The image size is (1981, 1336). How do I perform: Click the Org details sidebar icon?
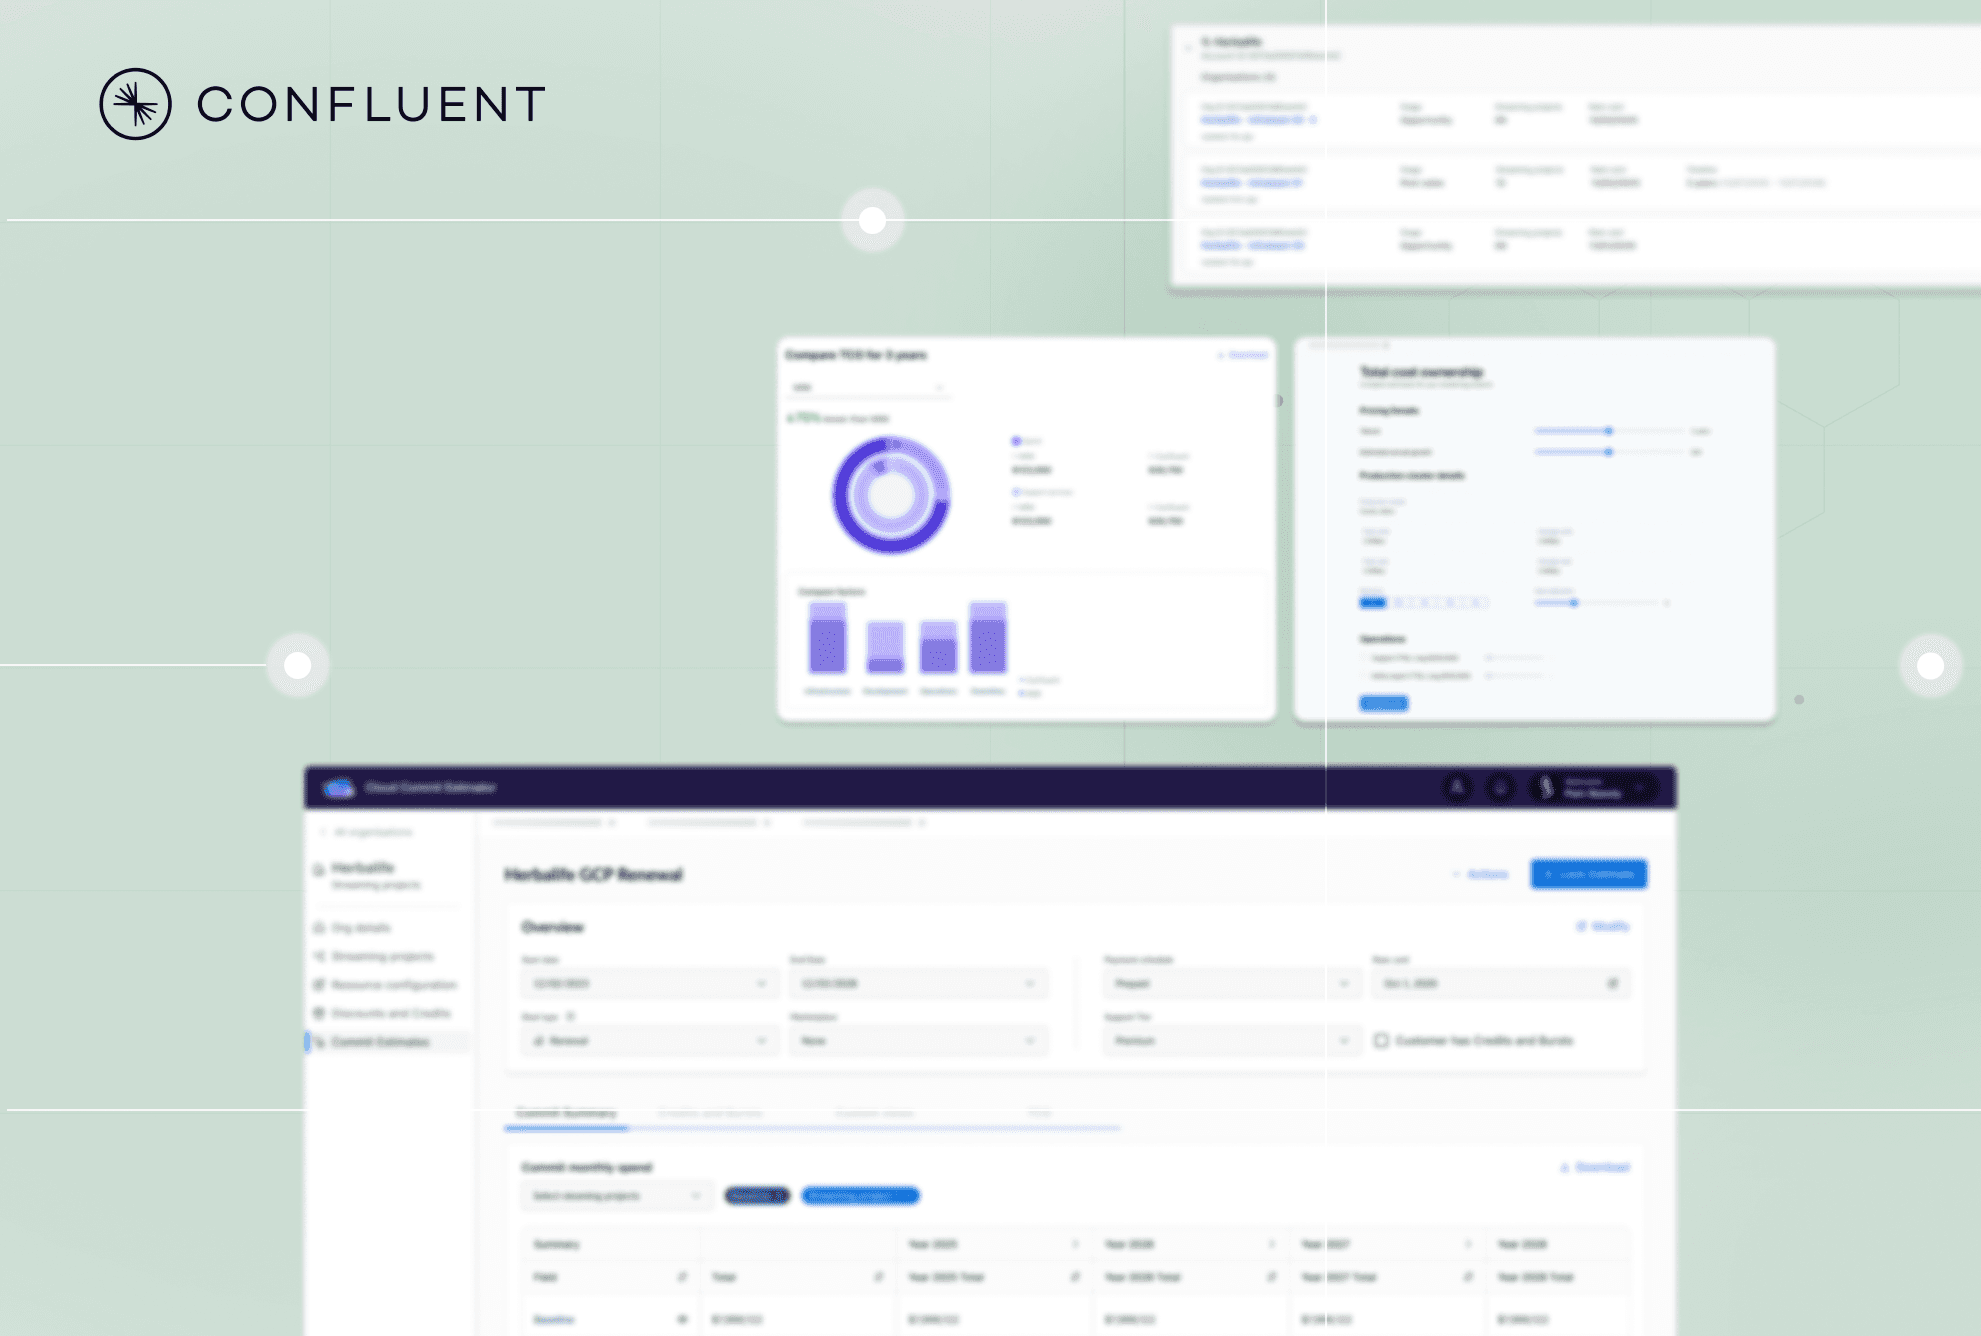(x=320, y=928)
